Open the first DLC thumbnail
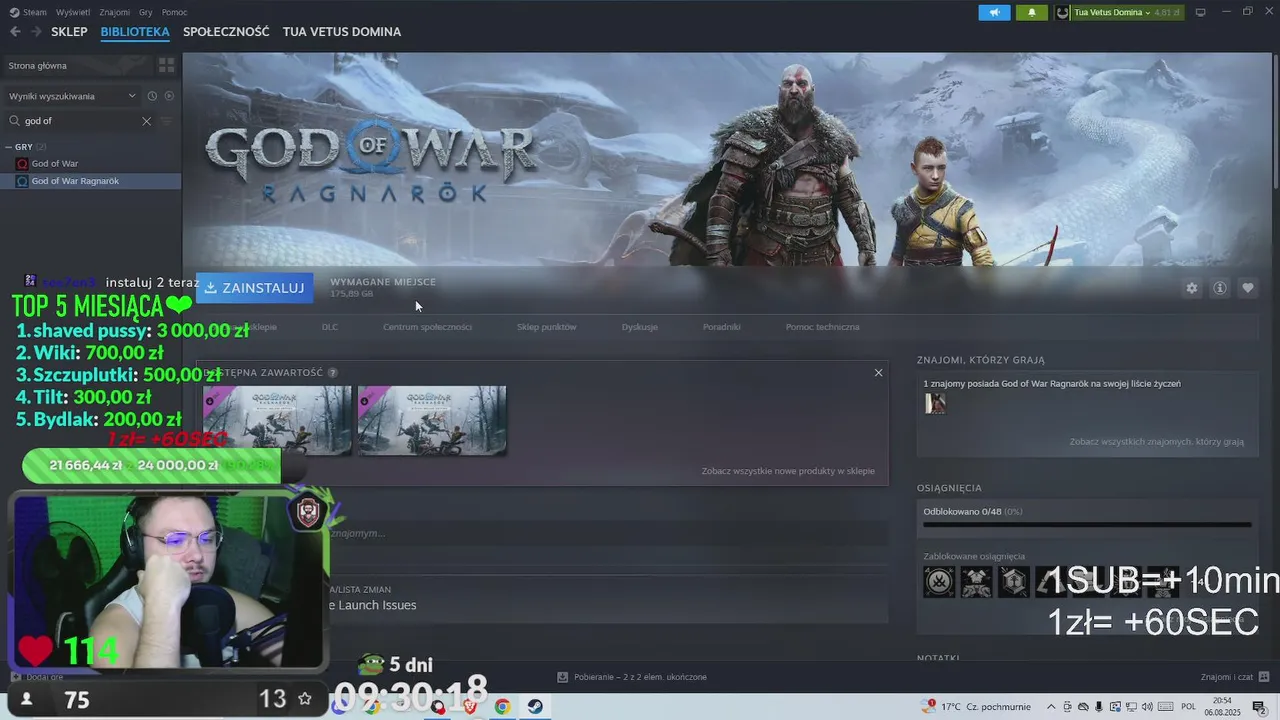This screenshot has width=1280, height=720. coord(278,420)
